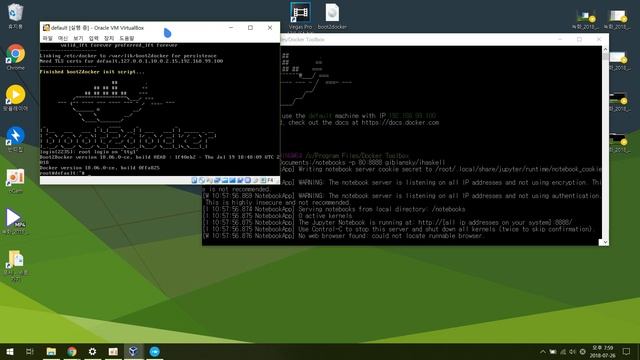Minimize the VirtualBox VM window
The image size is (640, 360).
231,28
